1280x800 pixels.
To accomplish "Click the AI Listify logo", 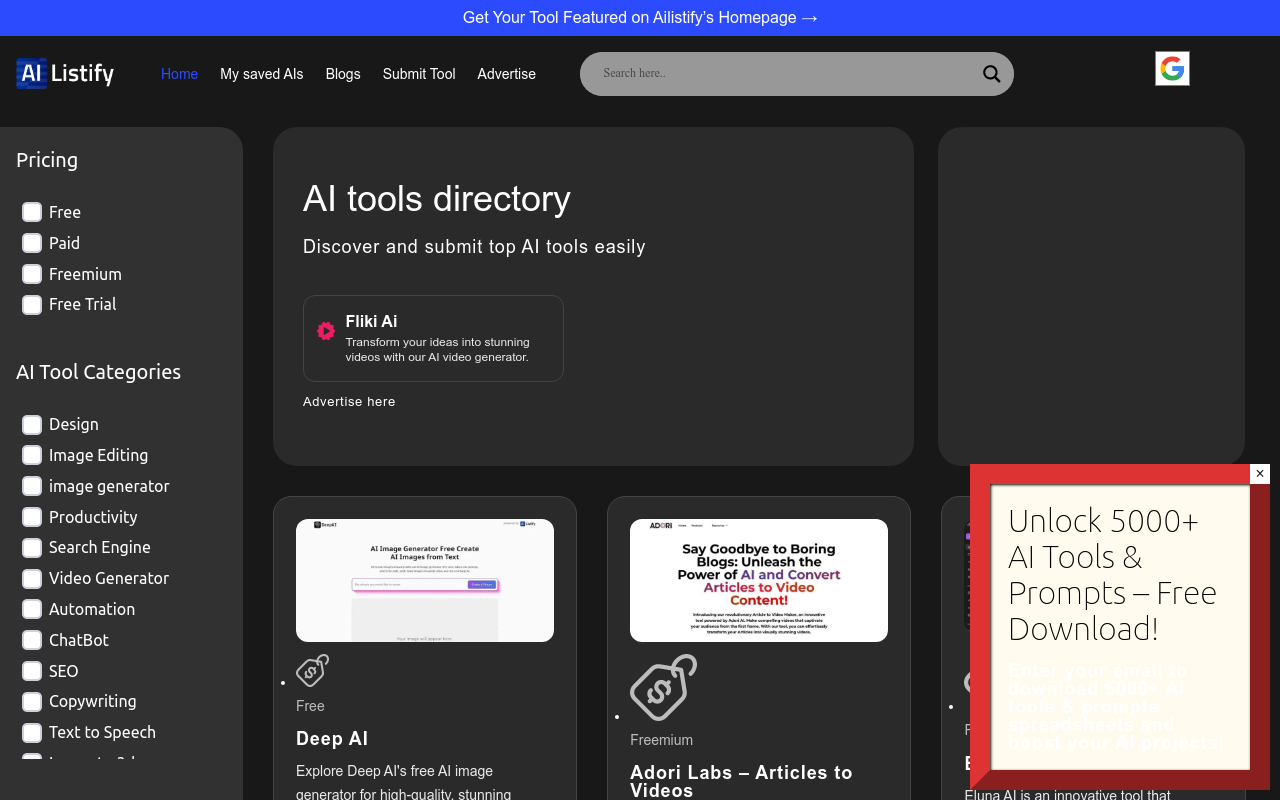I will pyautogui.click(x=65, y=73).
